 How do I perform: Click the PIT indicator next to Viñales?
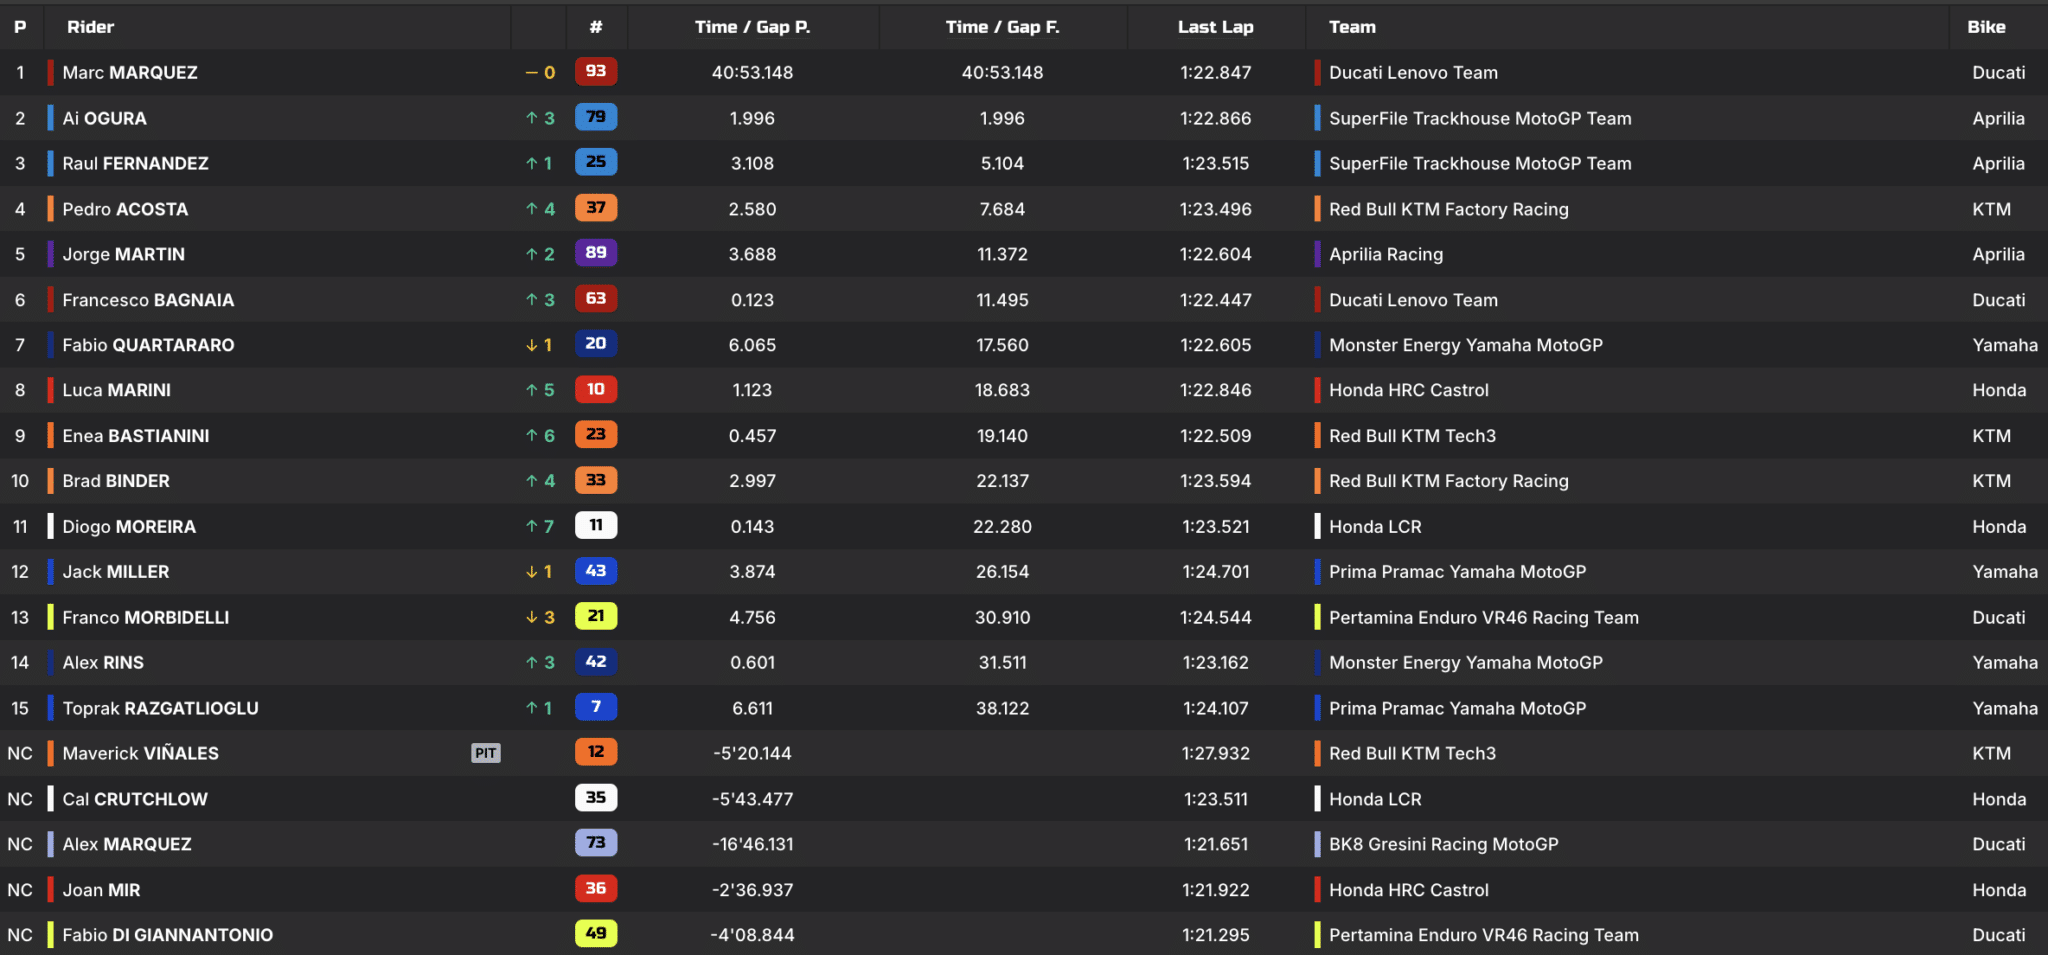[x=486, y=753]
